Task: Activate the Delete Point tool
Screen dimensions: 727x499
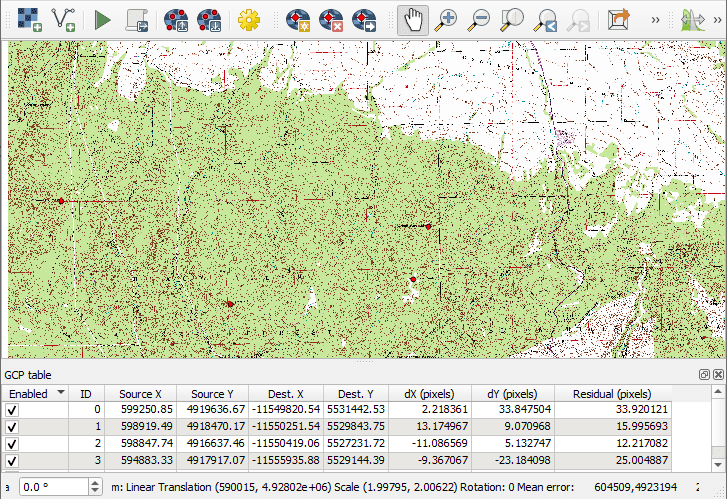Action: click(x=331, y=19)
